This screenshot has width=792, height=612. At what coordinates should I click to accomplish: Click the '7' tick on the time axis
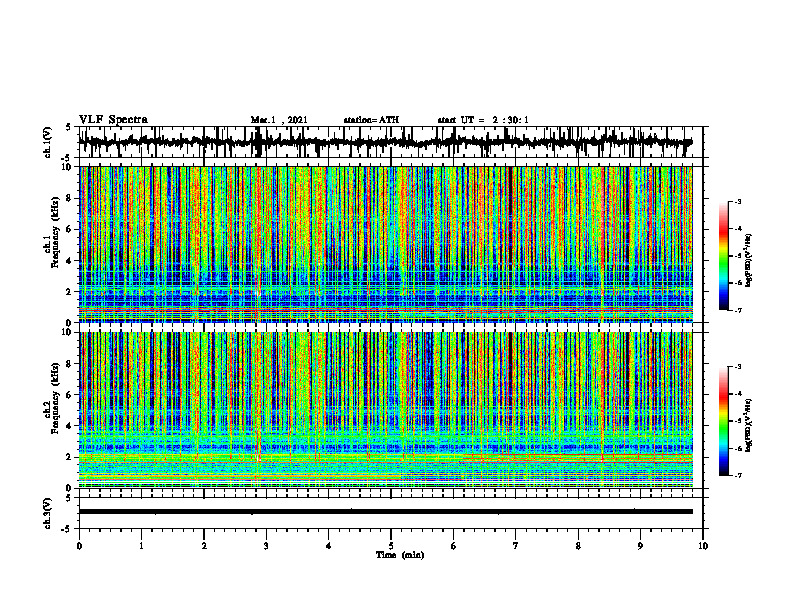coord(516,546)
